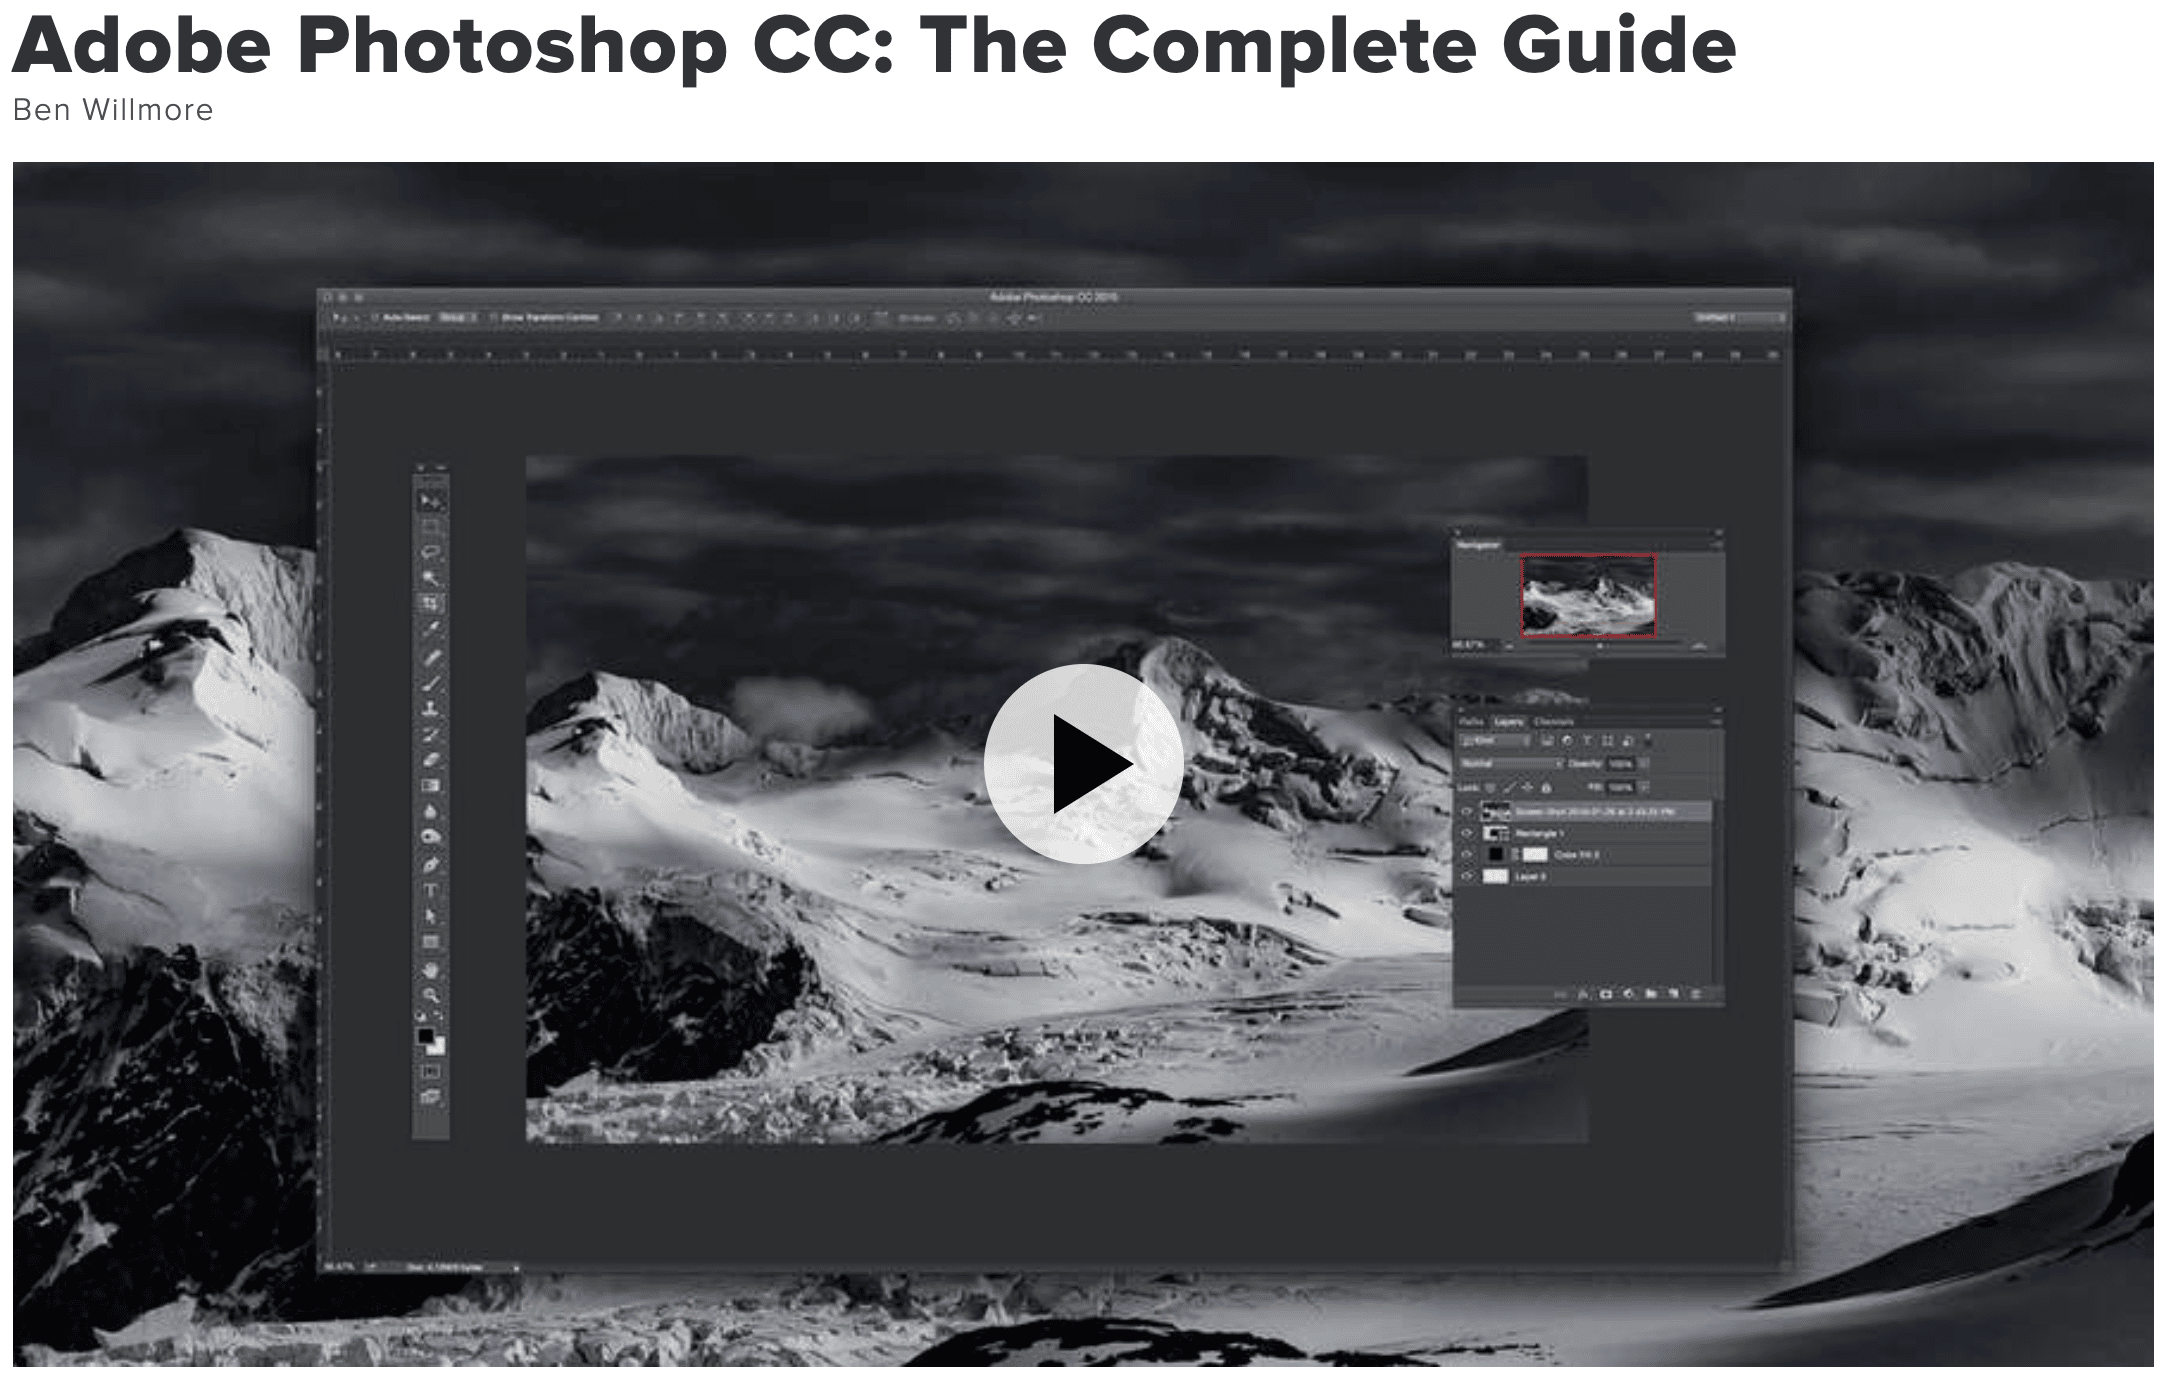Select the Rectangle shape tool

[431, 942]
